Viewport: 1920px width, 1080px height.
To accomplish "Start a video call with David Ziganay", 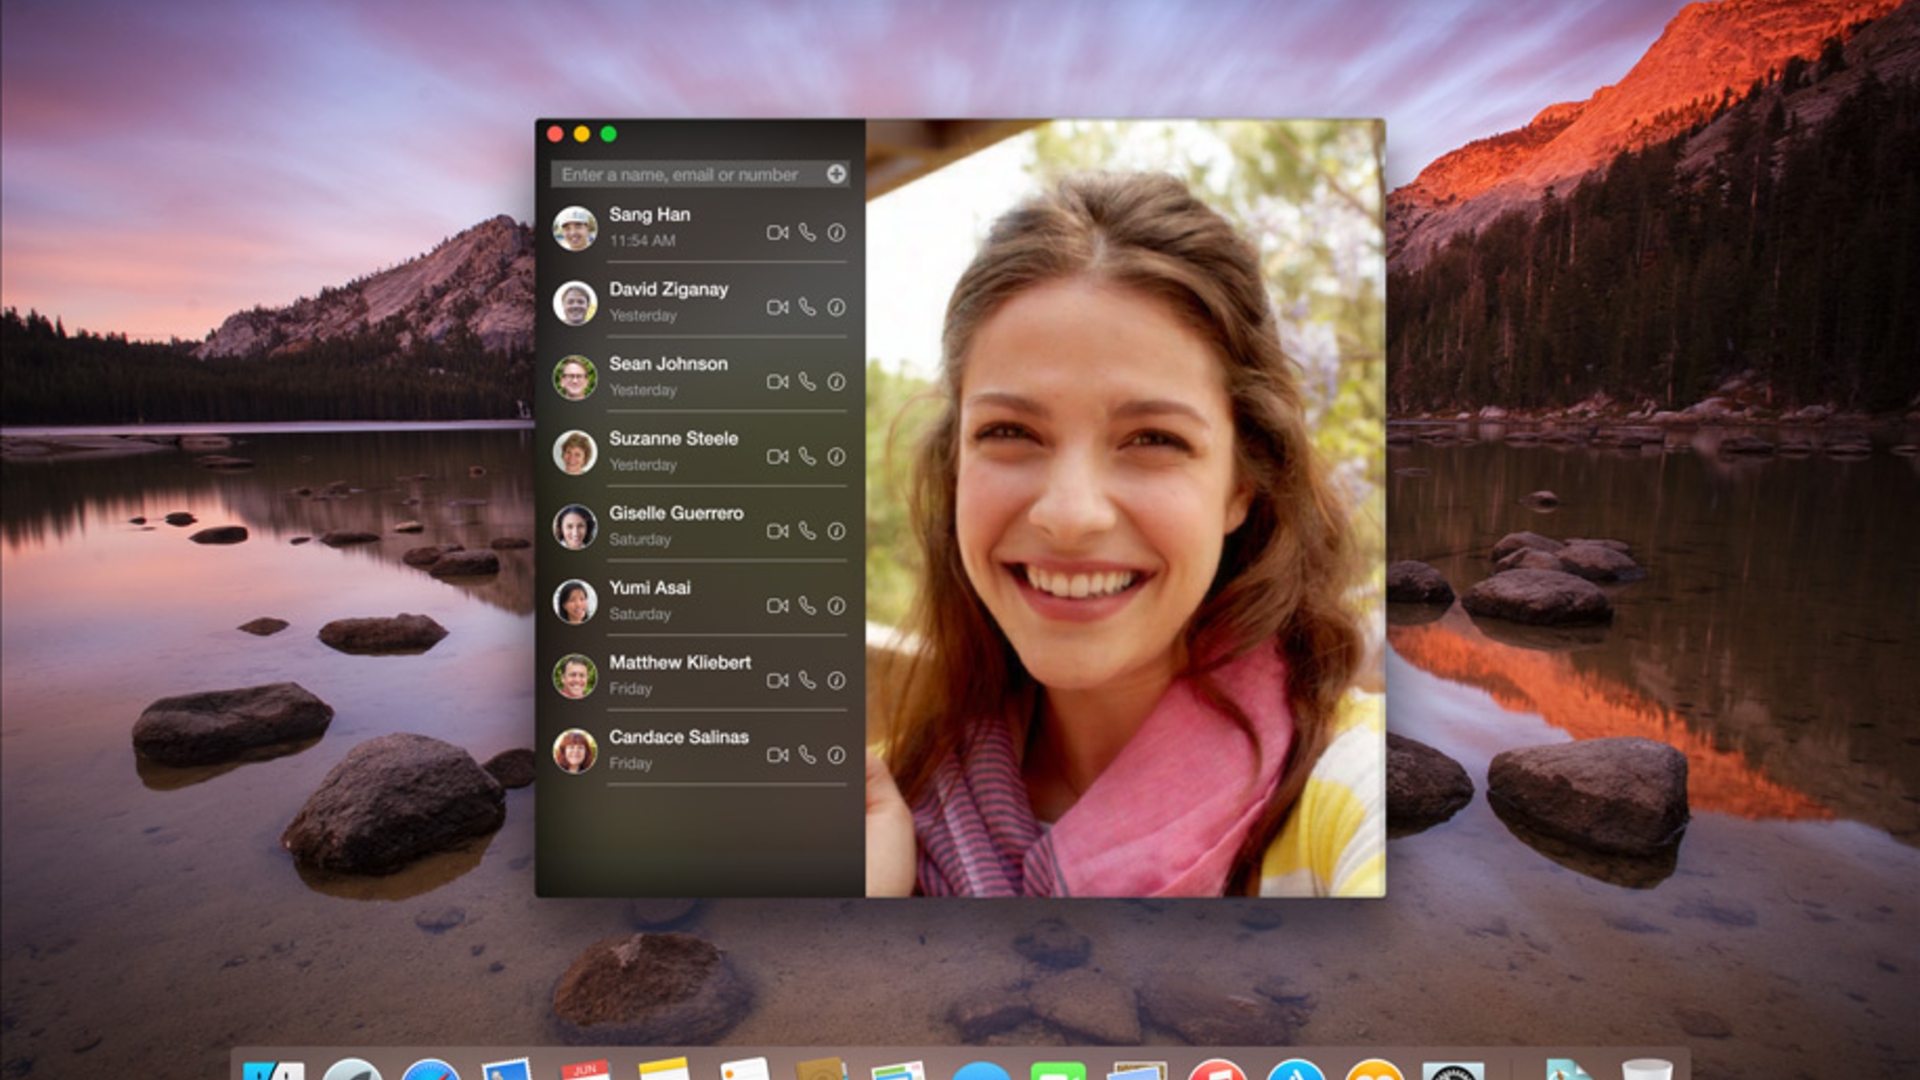I will point(777,307).
